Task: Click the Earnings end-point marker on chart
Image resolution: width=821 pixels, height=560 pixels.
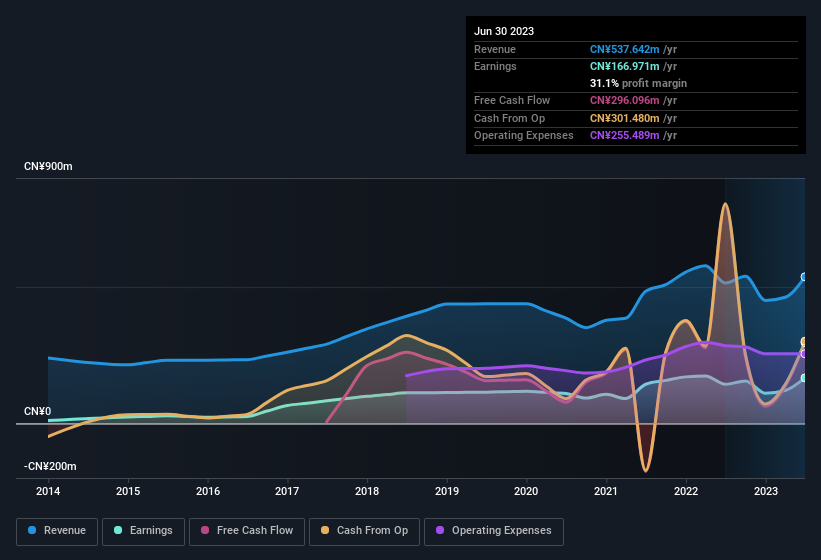Action: [x=804, y=378]
